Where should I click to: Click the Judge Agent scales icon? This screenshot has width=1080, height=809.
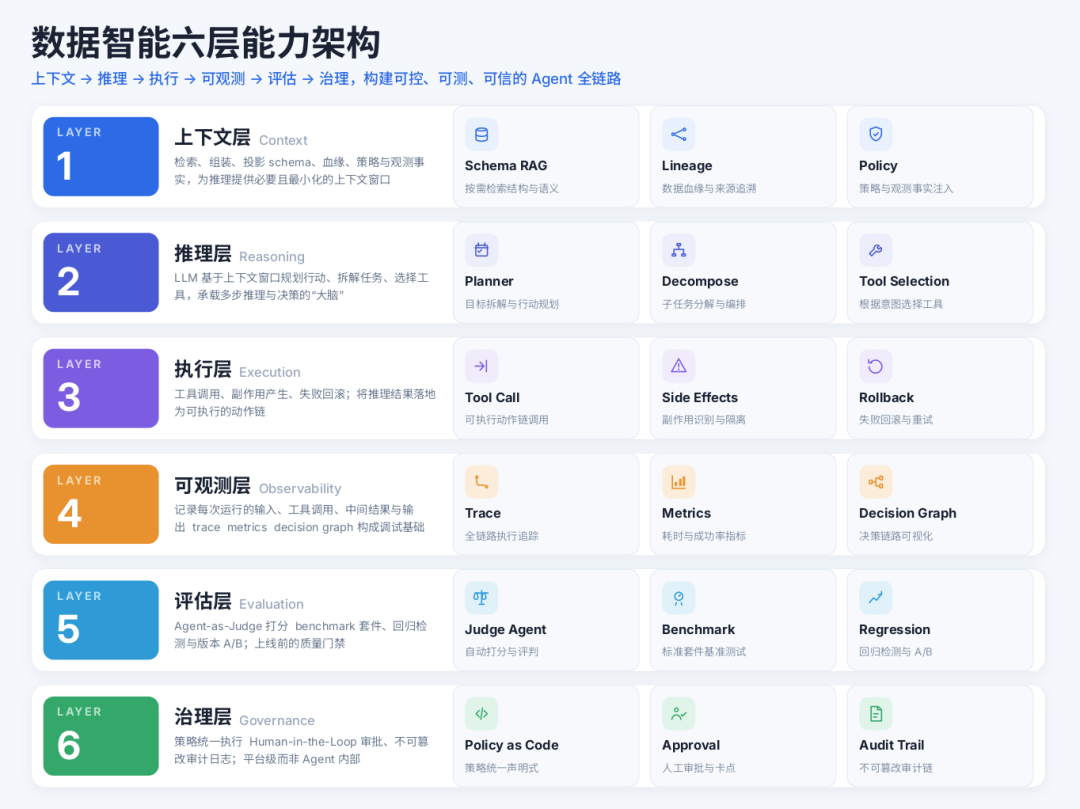(x=481, y=598)
